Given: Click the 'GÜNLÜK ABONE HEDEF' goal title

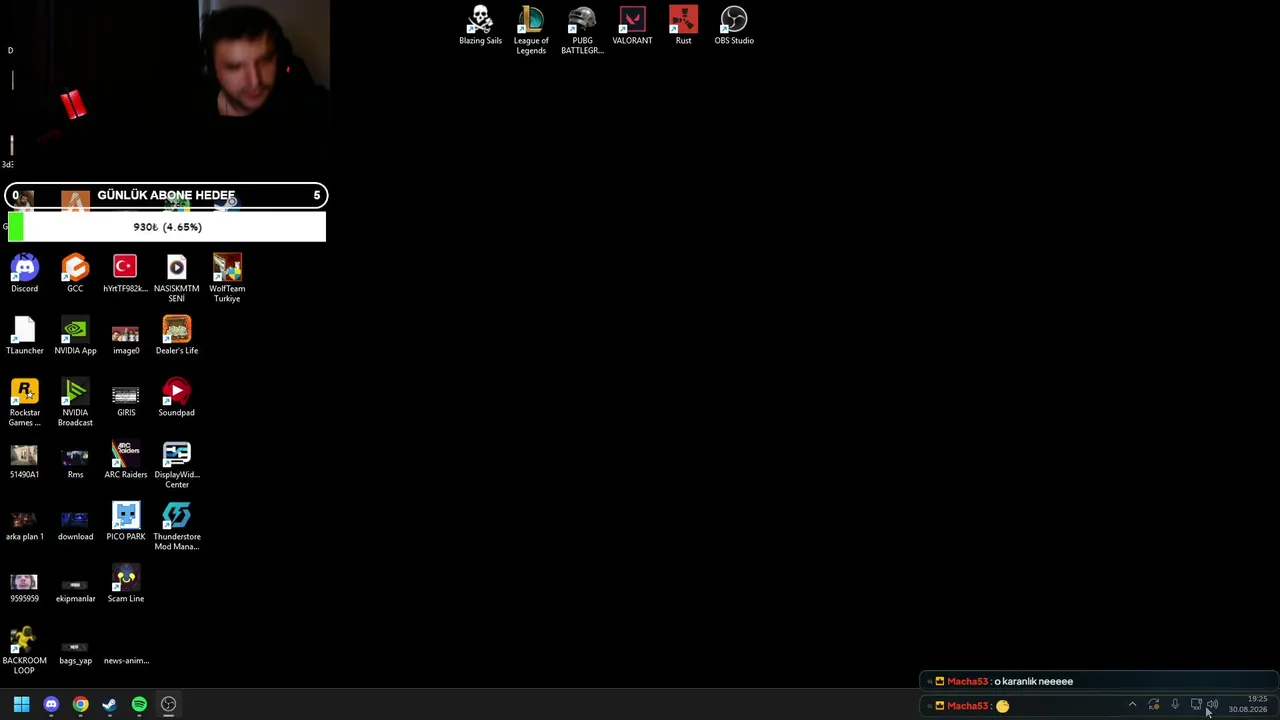Looking at the screenshot, I should coord(166,195).
